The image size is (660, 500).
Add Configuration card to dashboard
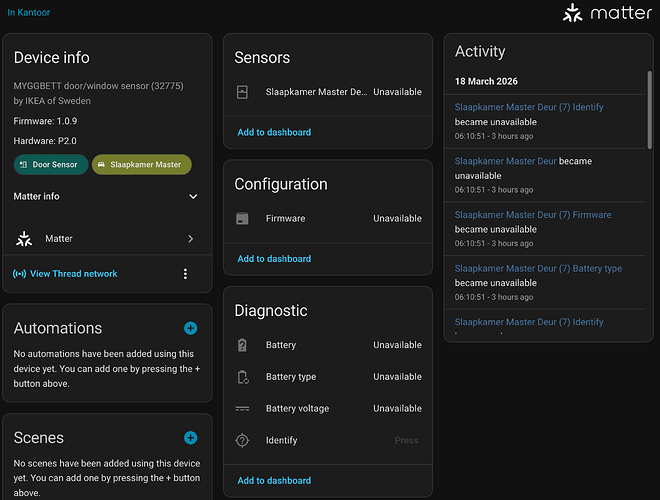coord(274,259)
